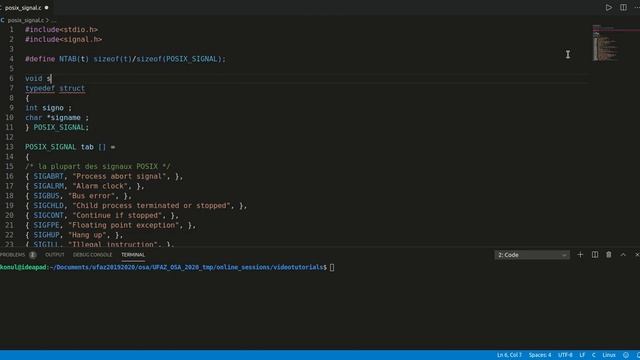Change indentation via 'Spaces: 4'
This screenshot has width=640, height=360.
(540, 355)
